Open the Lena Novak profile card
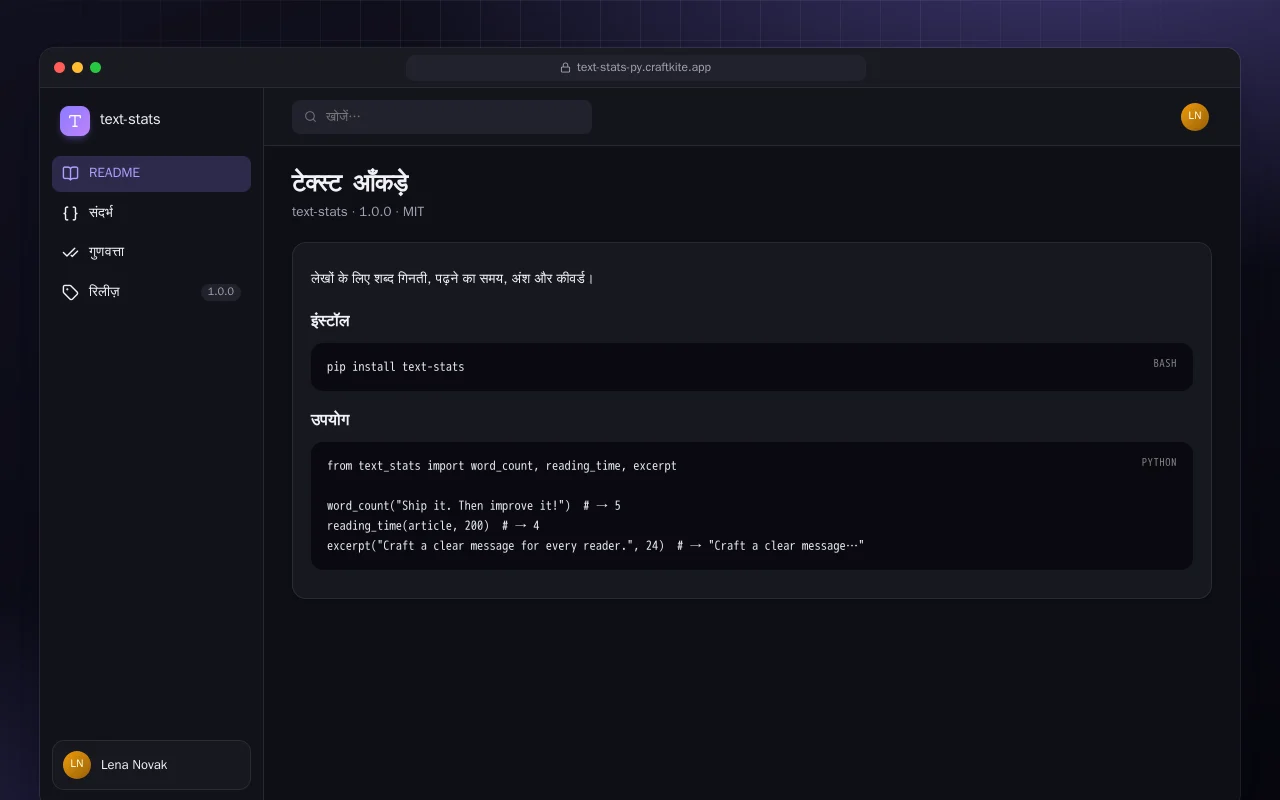Viewport: 1280px width, 800px height. pyautogui.click(x=151, y=765)
